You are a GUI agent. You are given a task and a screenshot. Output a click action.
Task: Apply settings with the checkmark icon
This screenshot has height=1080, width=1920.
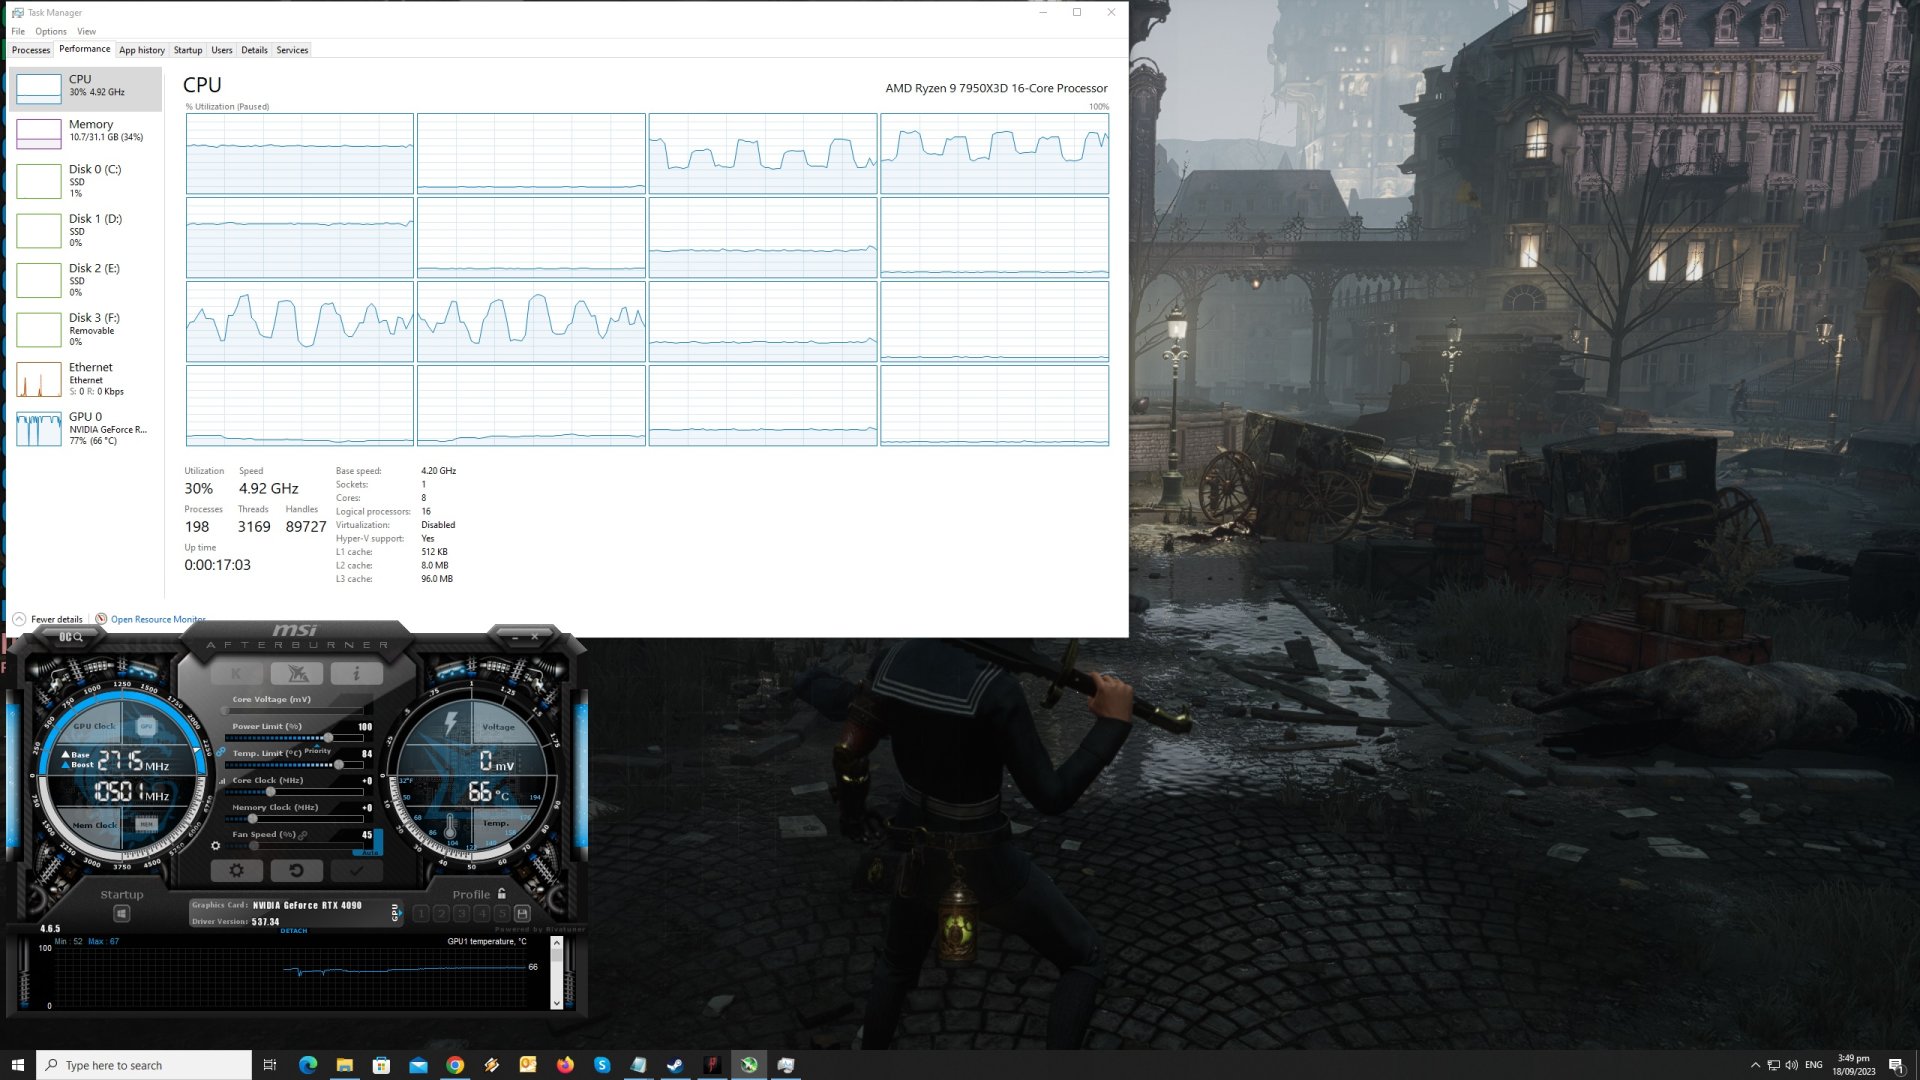[355, 871]
